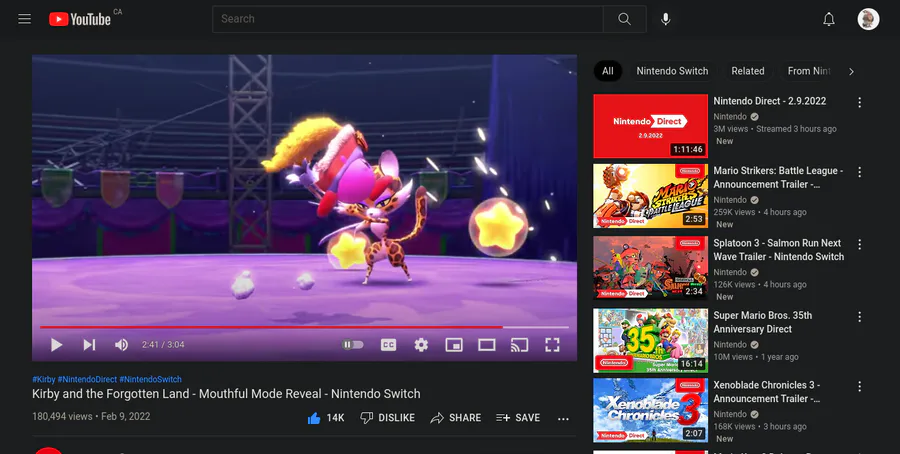Select the All filter chip

pyautogui.click(x=608, y=71)
